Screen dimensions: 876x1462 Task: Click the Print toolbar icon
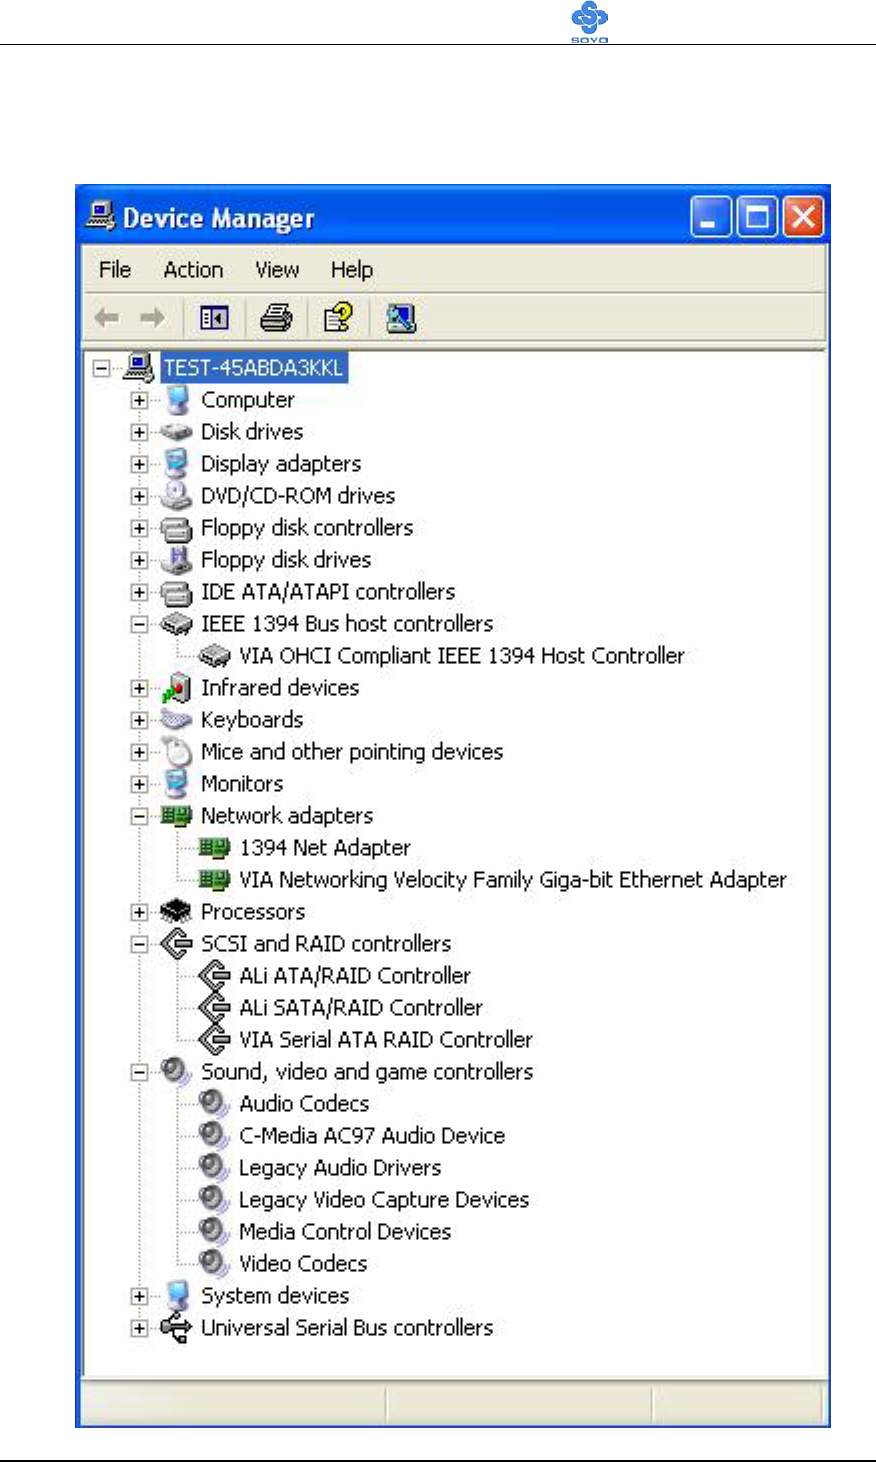[x=277, y=318]
